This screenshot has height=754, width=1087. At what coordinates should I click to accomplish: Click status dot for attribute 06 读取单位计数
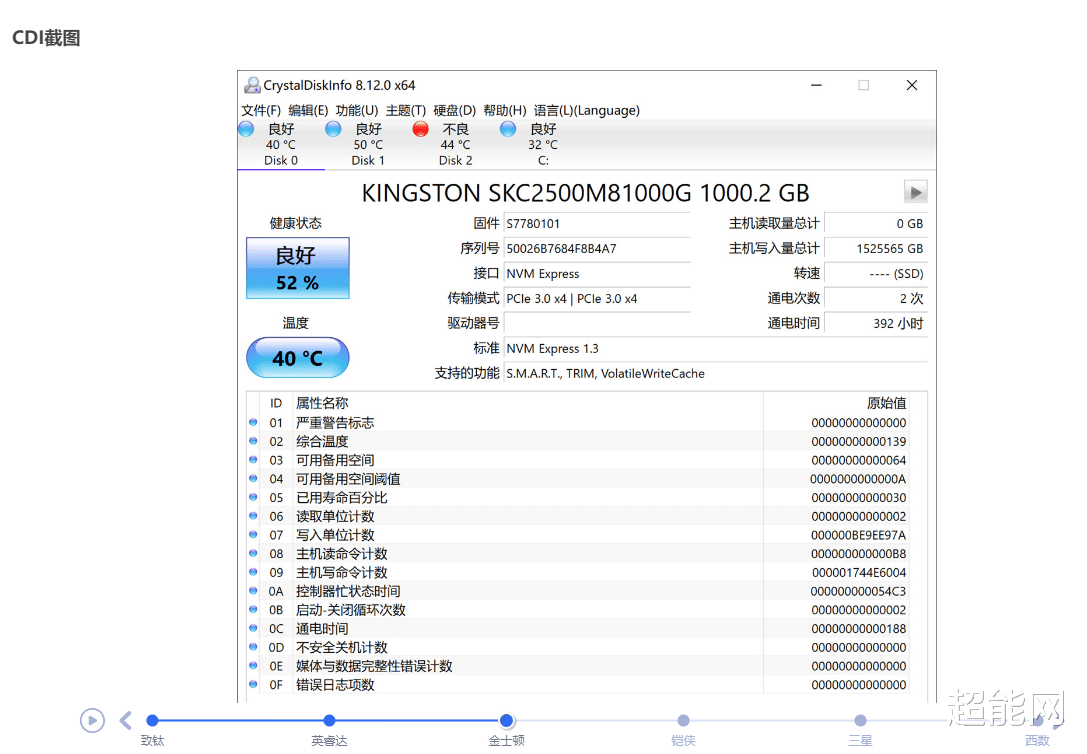pyautogui.click(x=253, y=516)
